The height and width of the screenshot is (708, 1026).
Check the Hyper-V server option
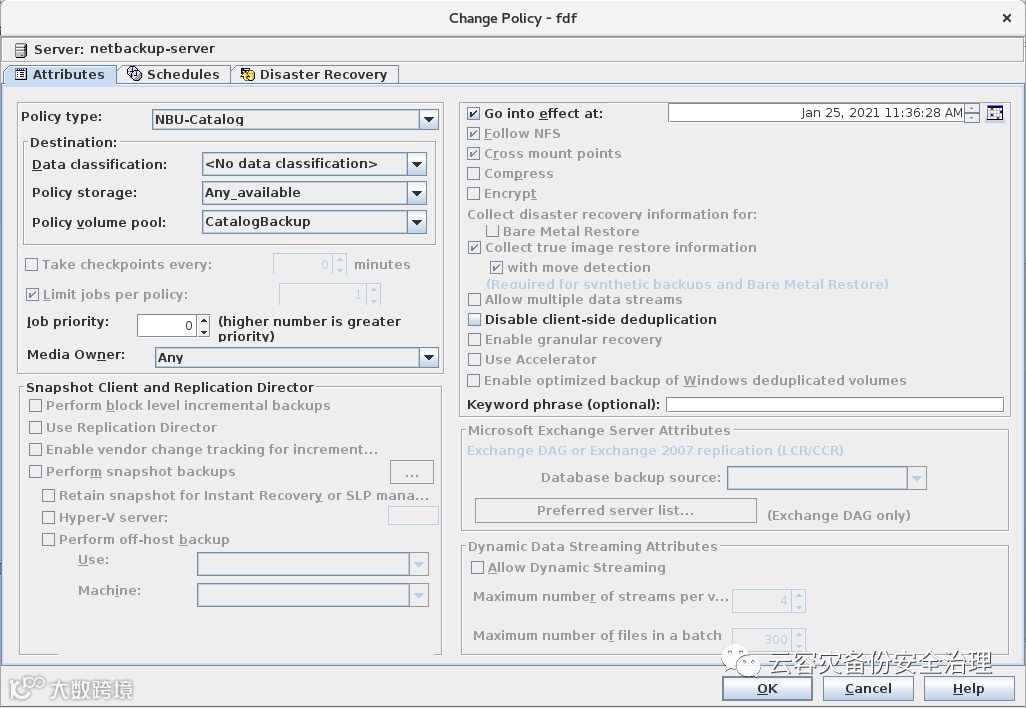pyautogui.click(x=48, y=518)
